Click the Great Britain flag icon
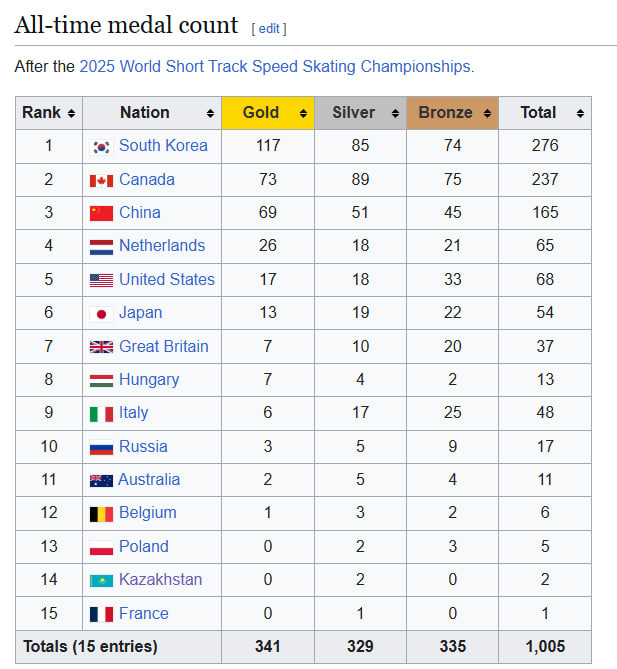Image resolution: width=617 pixels, height=669 pixels. pyautogui.click(x=101, y=347)
